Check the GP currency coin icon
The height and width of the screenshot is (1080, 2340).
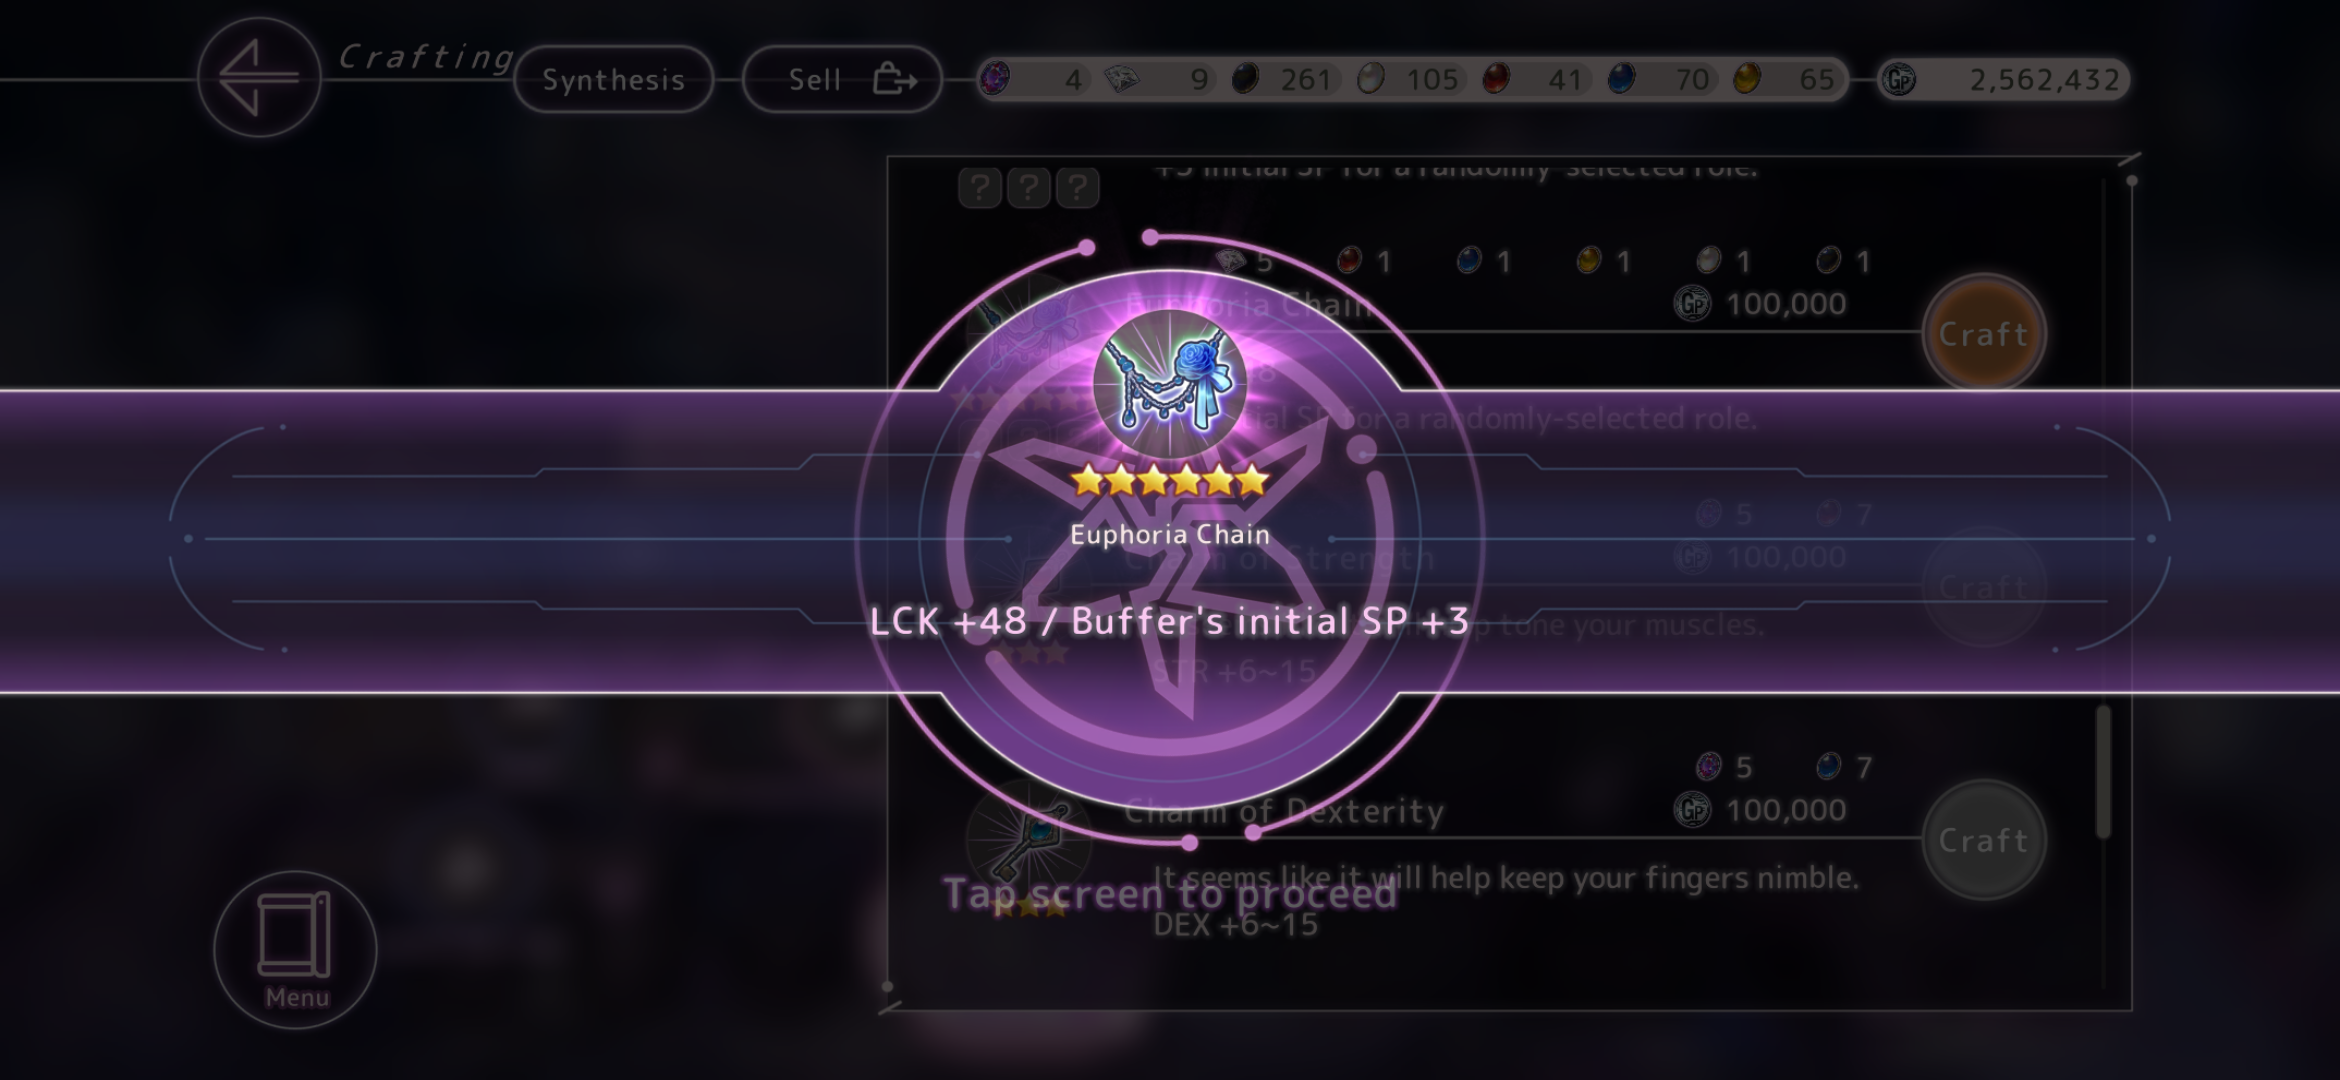point(1898,79)
